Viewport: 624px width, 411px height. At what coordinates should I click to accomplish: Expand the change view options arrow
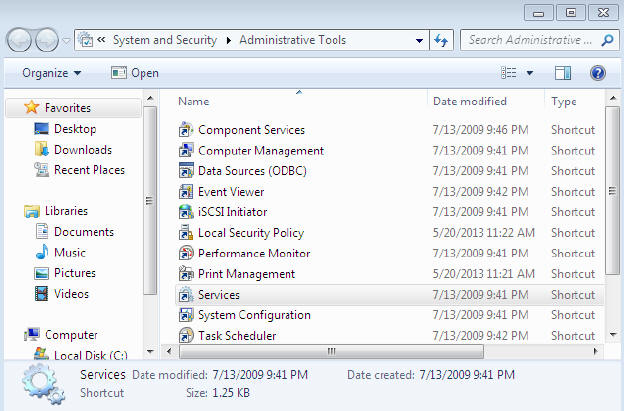(530, 73)
